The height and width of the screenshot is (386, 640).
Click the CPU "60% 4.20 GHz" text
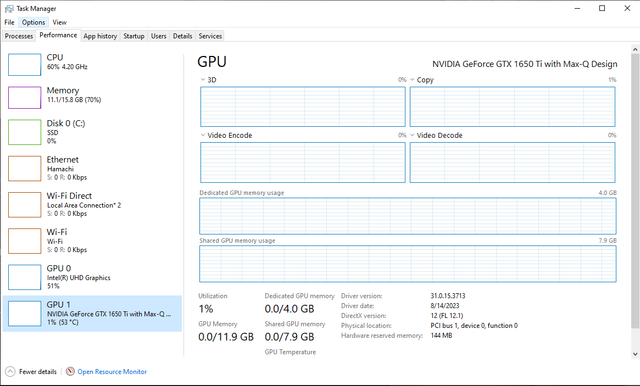click(x=67, y=67)
